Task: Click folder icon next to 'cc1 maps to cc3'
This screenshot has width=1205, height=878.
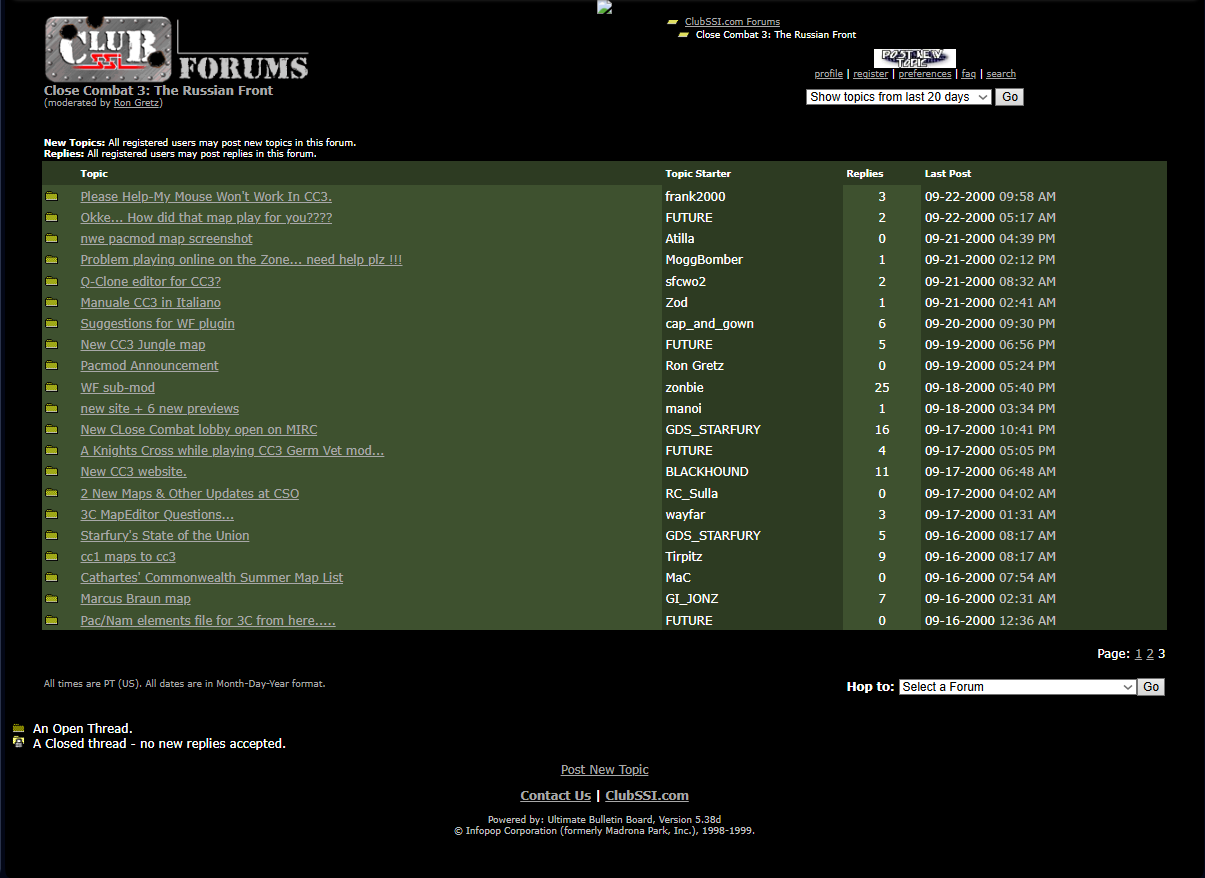Action: click(x=51, y=557)
